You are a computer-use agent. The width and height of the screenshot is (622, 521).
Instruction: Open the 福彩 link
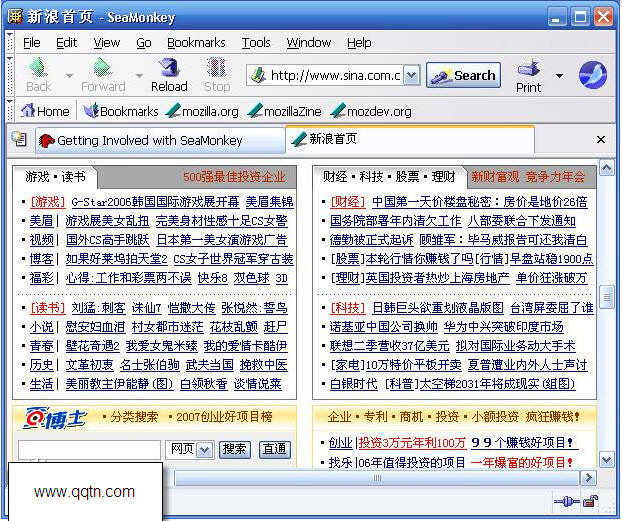41,278
